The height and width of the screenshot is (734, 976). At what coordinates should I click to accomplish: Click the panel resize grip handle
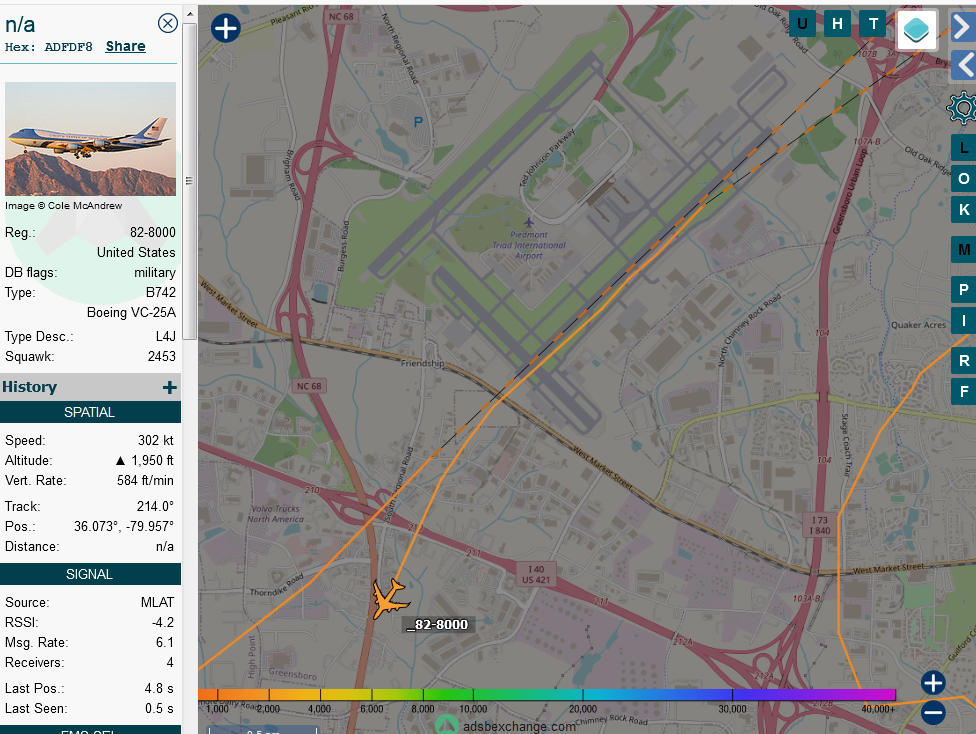[x=189, y=181]
